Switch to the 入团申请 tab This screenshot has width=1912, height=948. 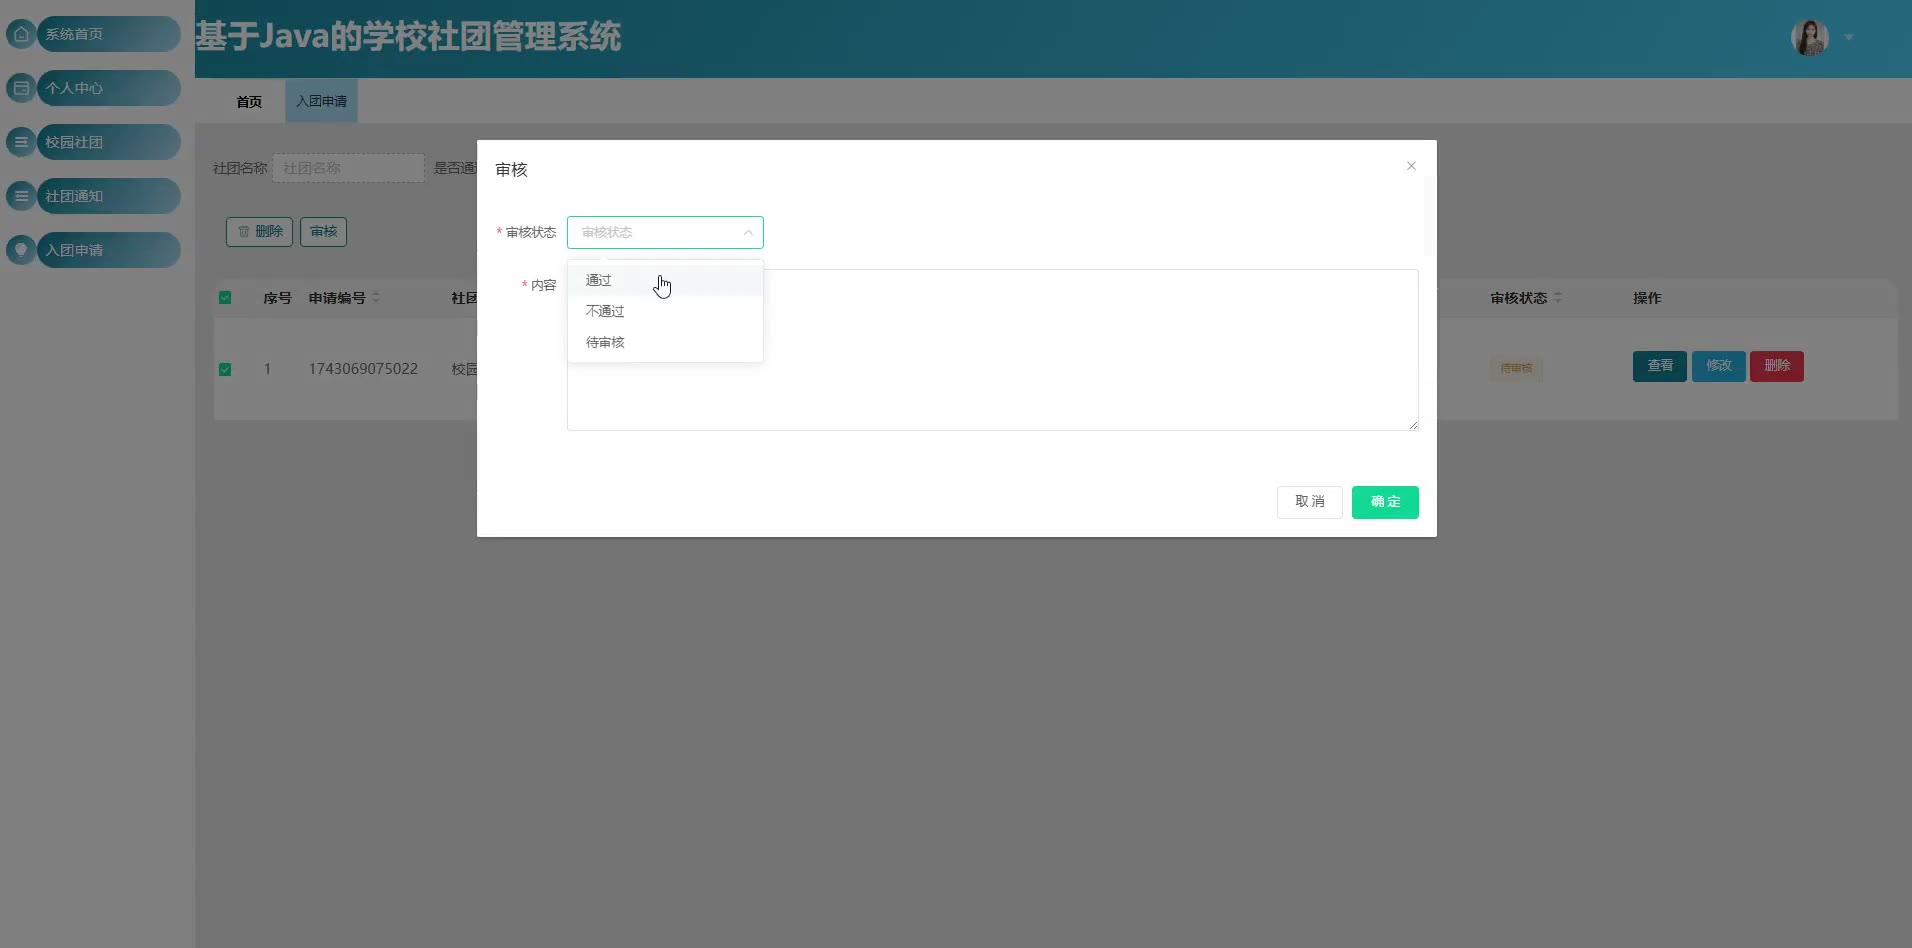pos(321,102)
